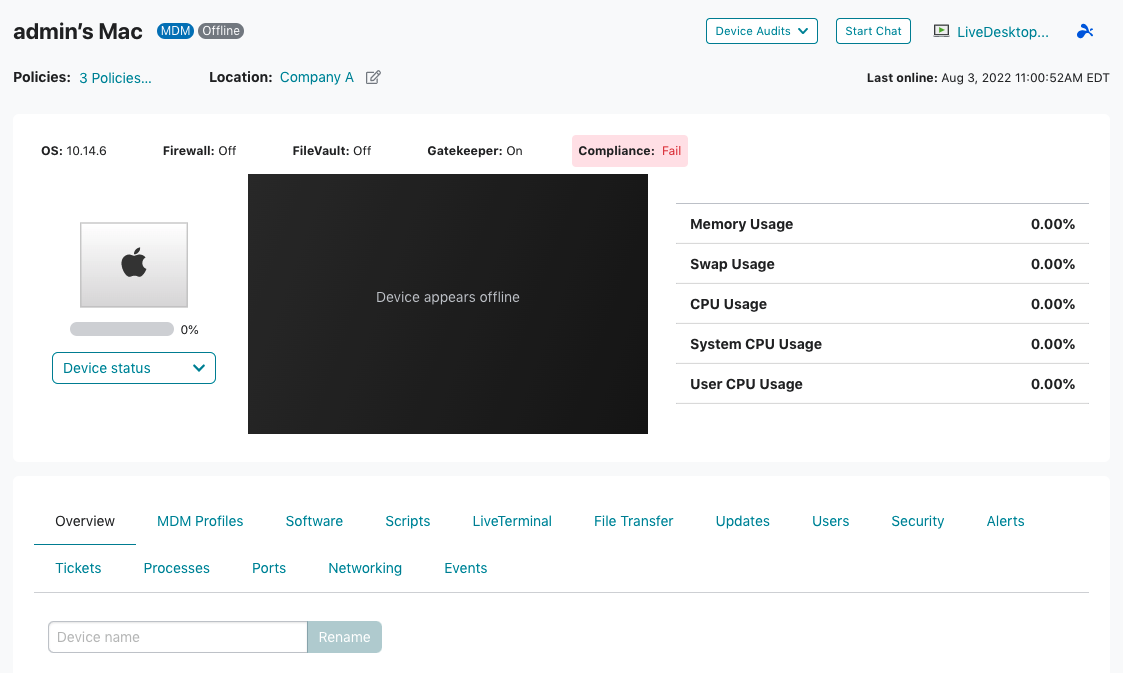The image size is (1123, 673).
Task: Open the 3 Policies... link
Action: pyautogui.click(x=115, y=78)
